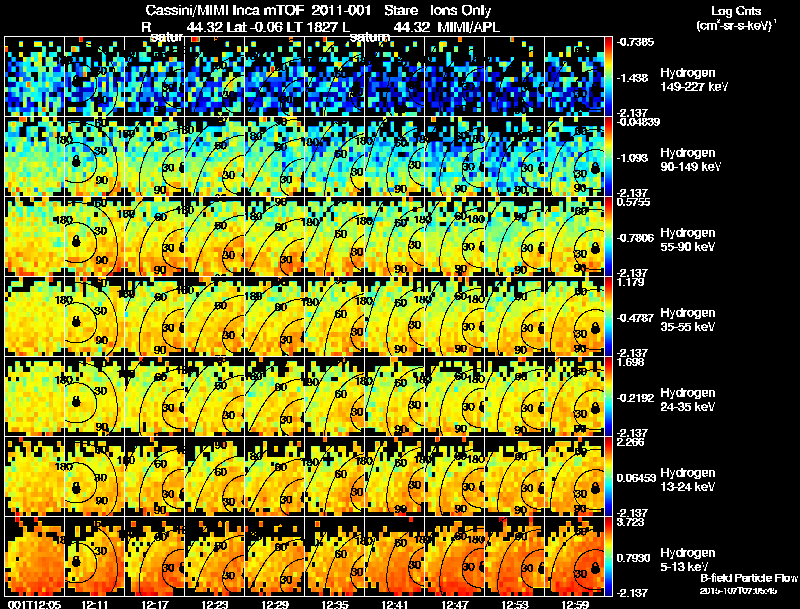Image resolution: width=800 pixels, height=609 pixels.
Task: Click the scale value '-0.7365'
Action: (635, 42)
